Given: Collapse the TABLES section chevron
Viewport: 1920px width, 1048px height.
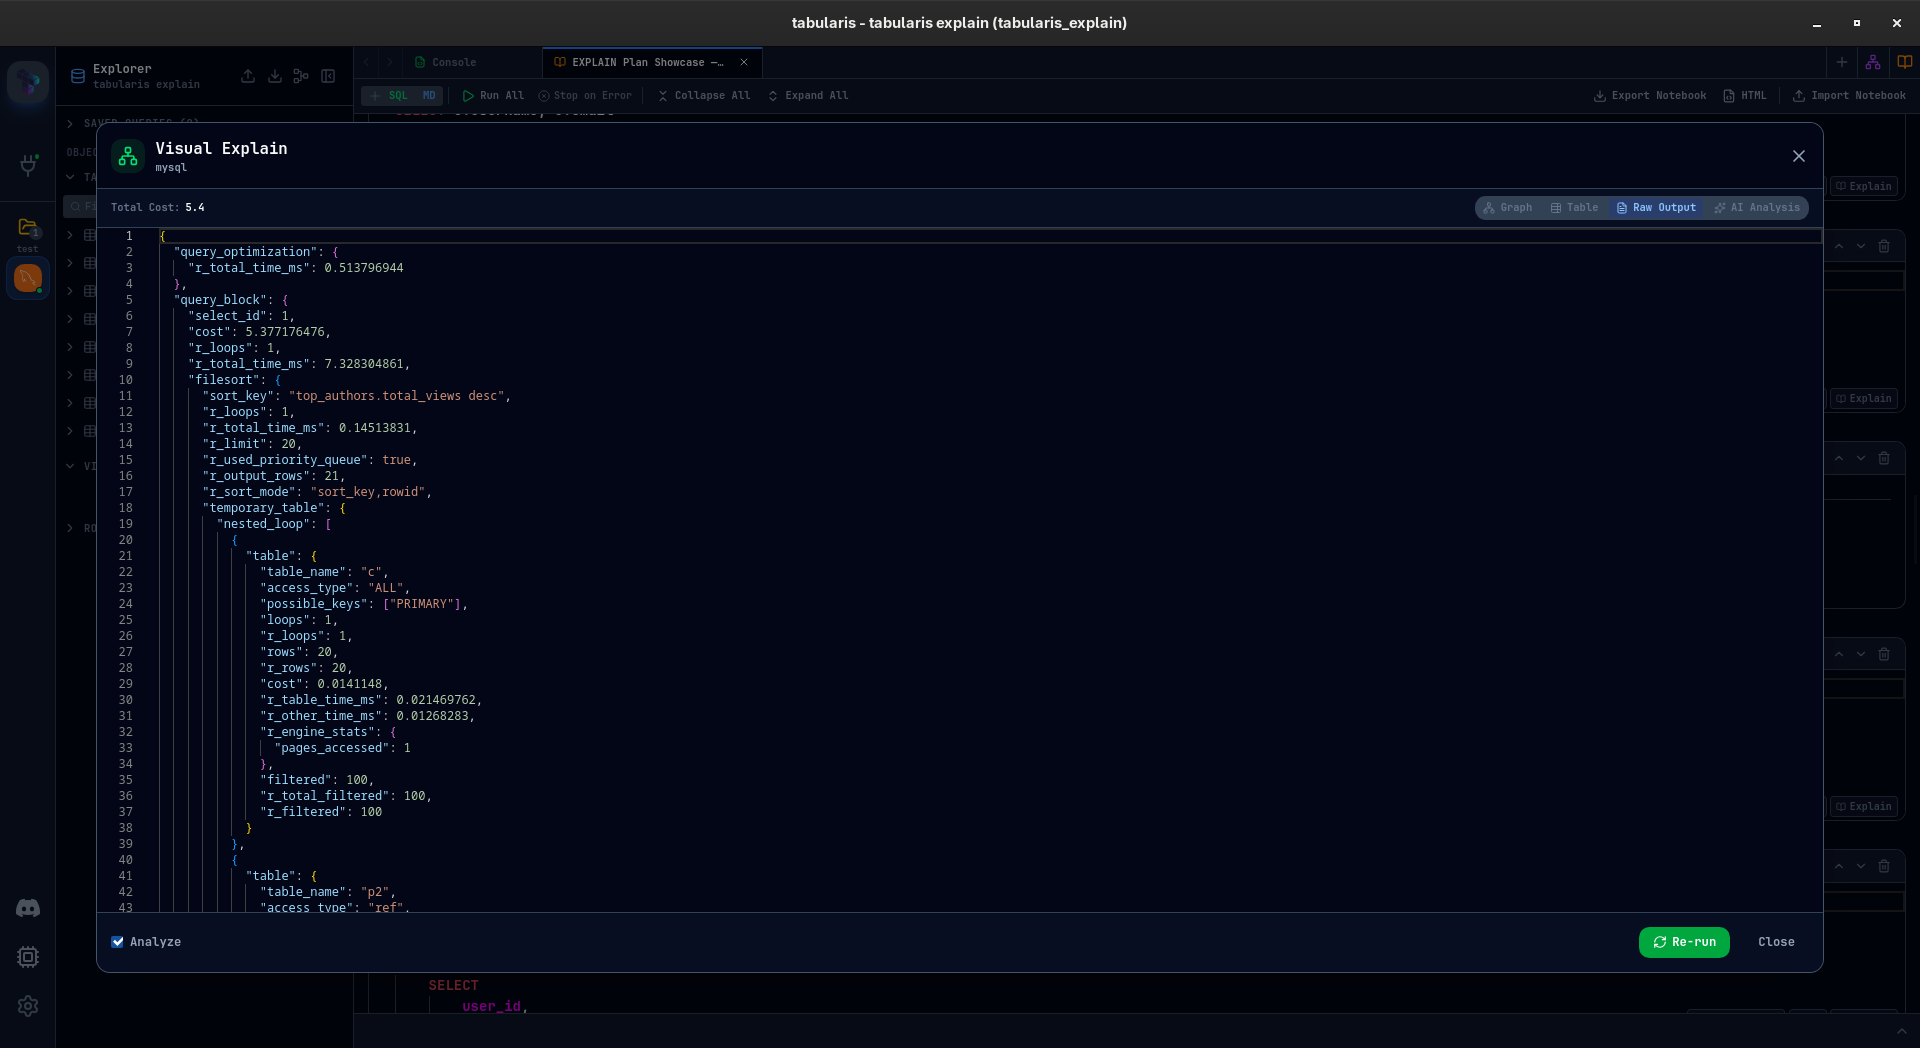Looking at the screenshot, I should (69, 176).
